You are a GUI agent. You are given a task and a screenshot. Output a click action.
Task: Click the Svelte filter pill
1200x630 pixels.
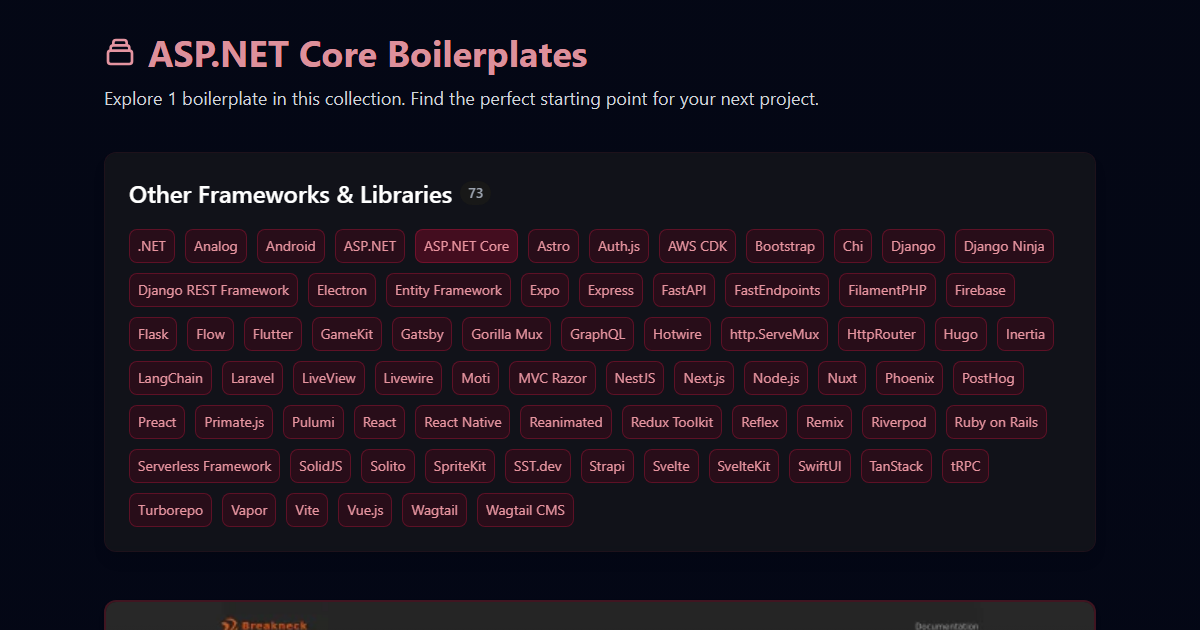coord(671,465)
